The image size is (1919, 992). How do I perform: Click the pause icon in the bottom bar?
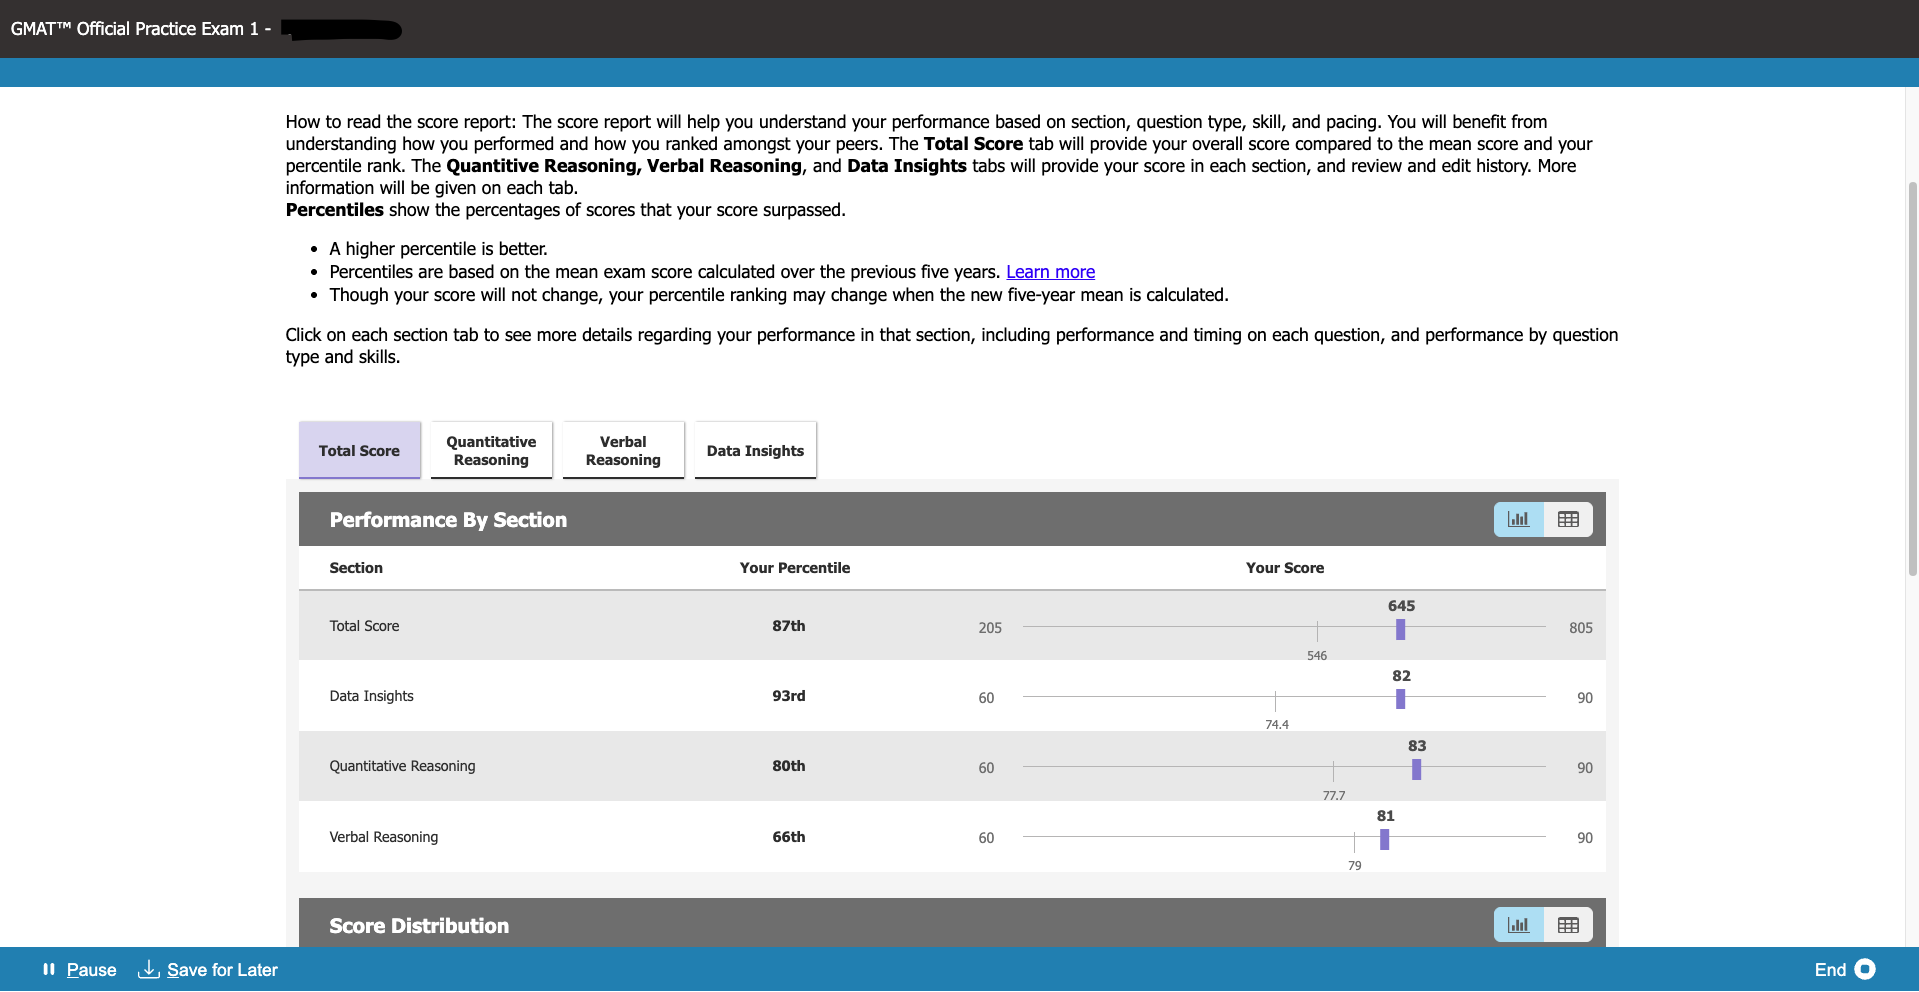(47, 969)
